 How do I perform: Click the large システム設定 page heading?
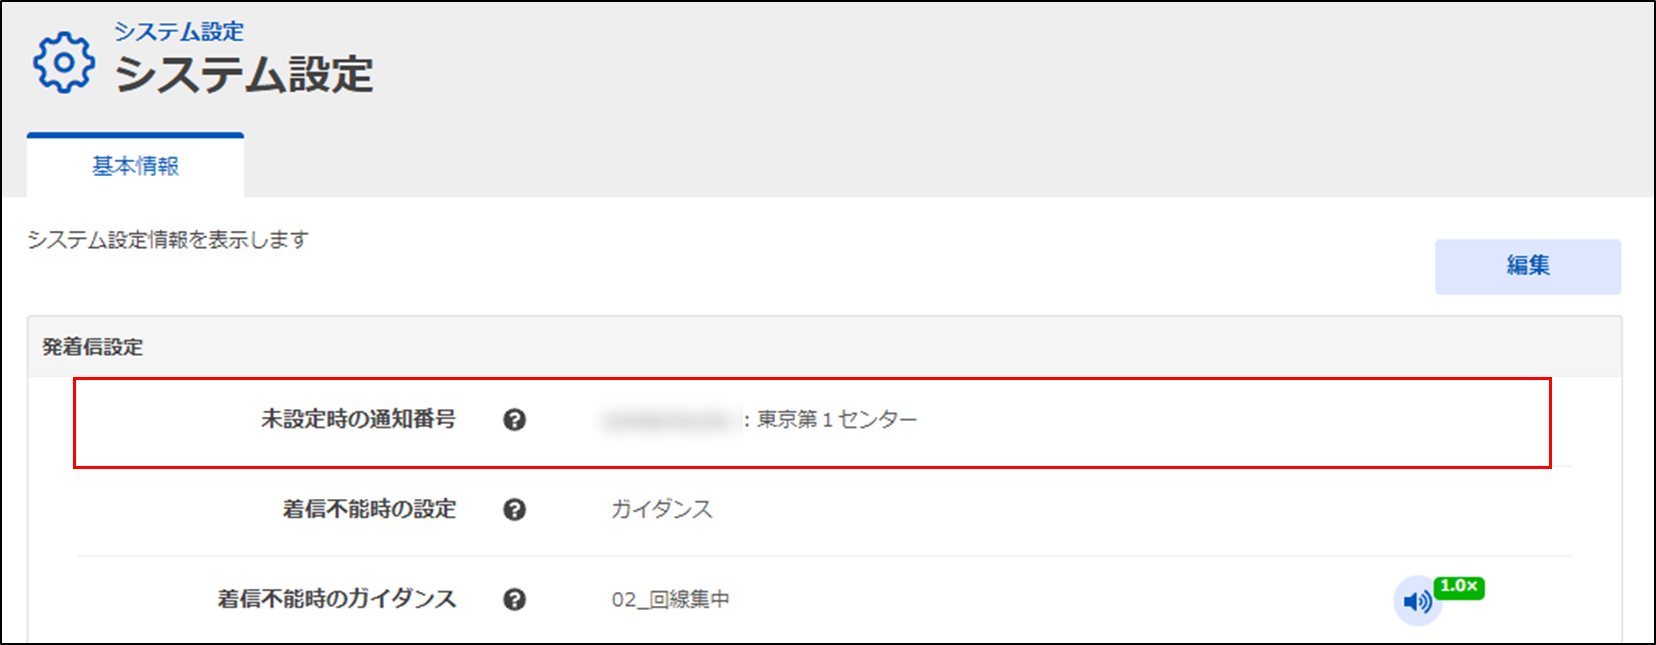(244, 75)
